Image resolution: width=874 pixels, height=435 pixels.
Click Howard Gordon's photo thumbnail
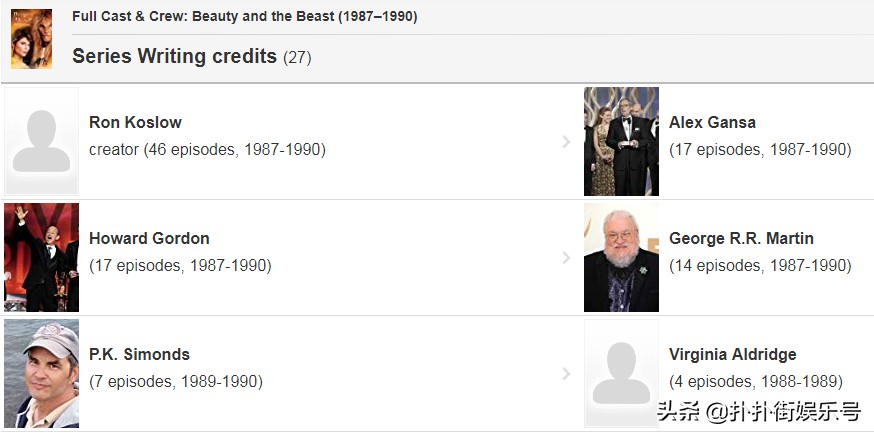click(x=41, y=257)
